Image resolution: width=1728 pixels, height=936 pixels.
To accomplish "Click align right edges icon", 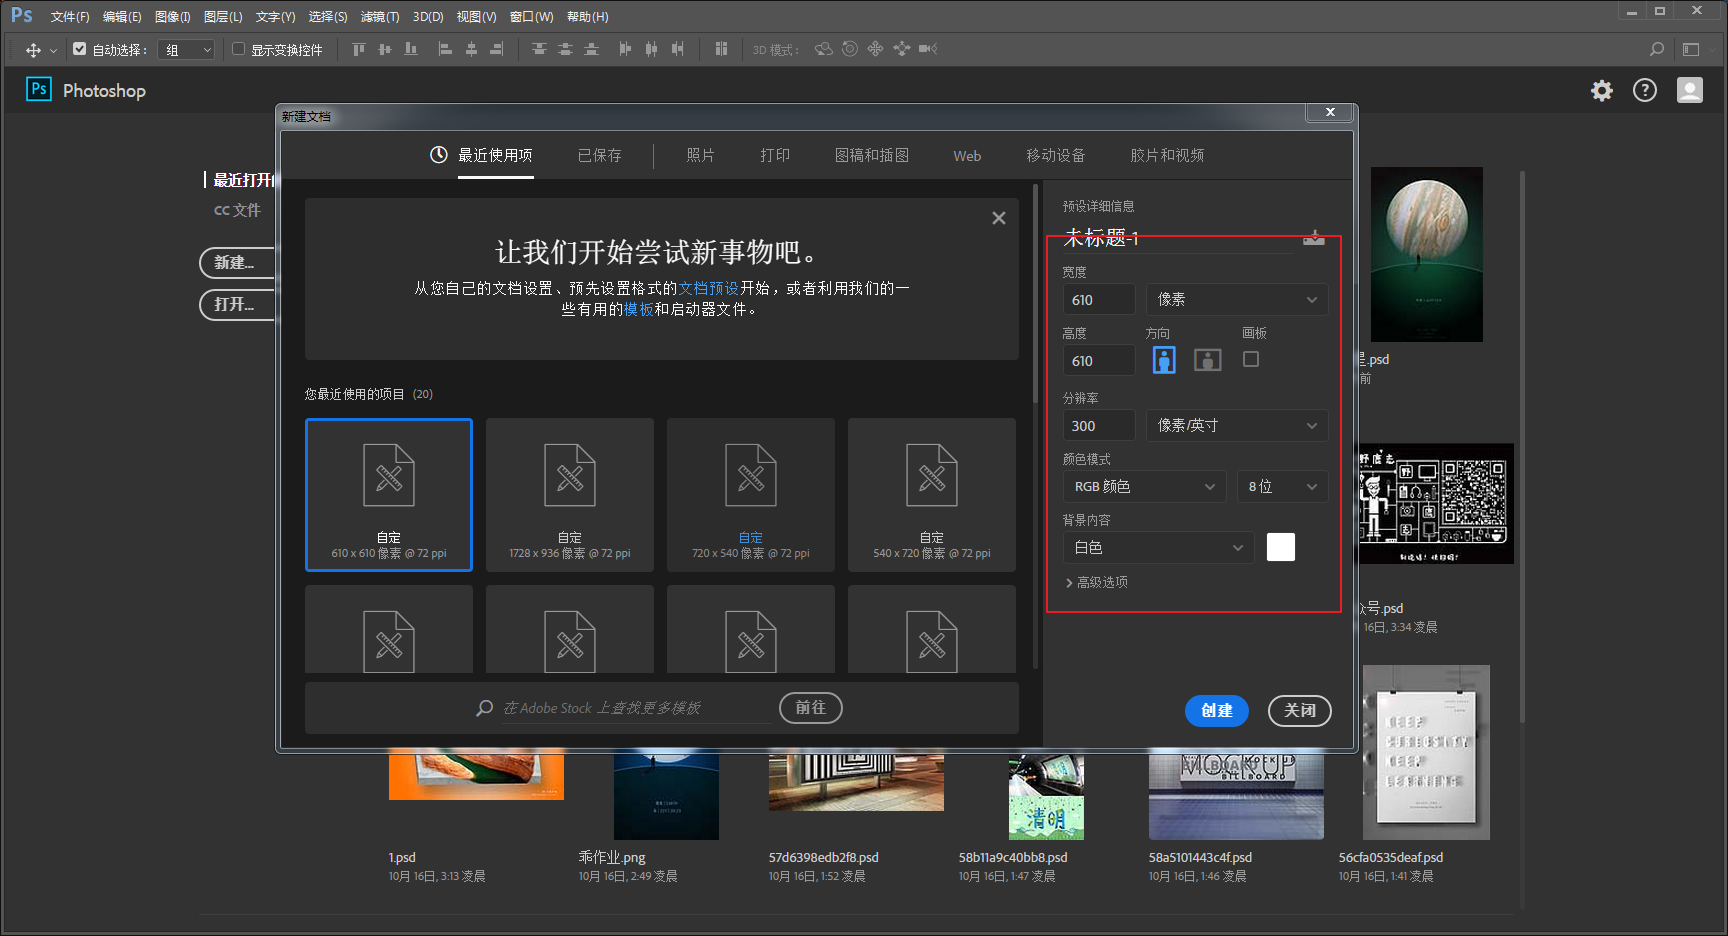I will [497, 49].
